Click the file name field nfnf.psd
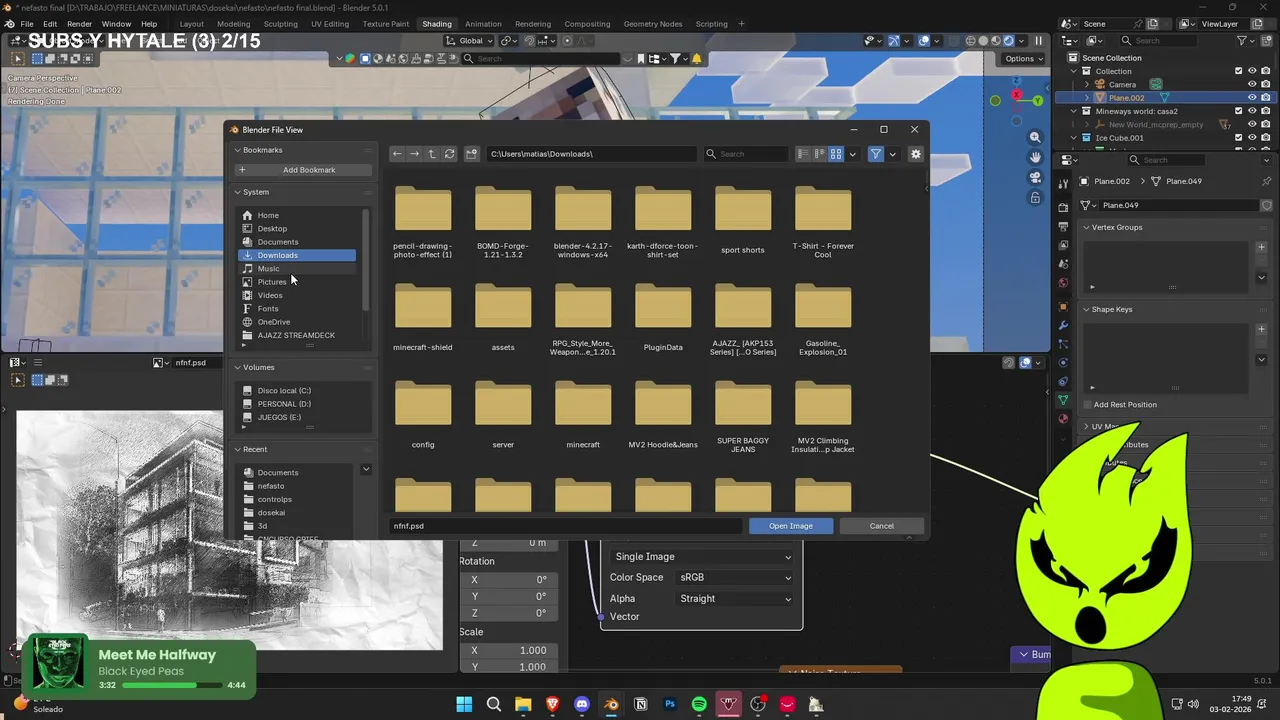 [x=565, y=526]
